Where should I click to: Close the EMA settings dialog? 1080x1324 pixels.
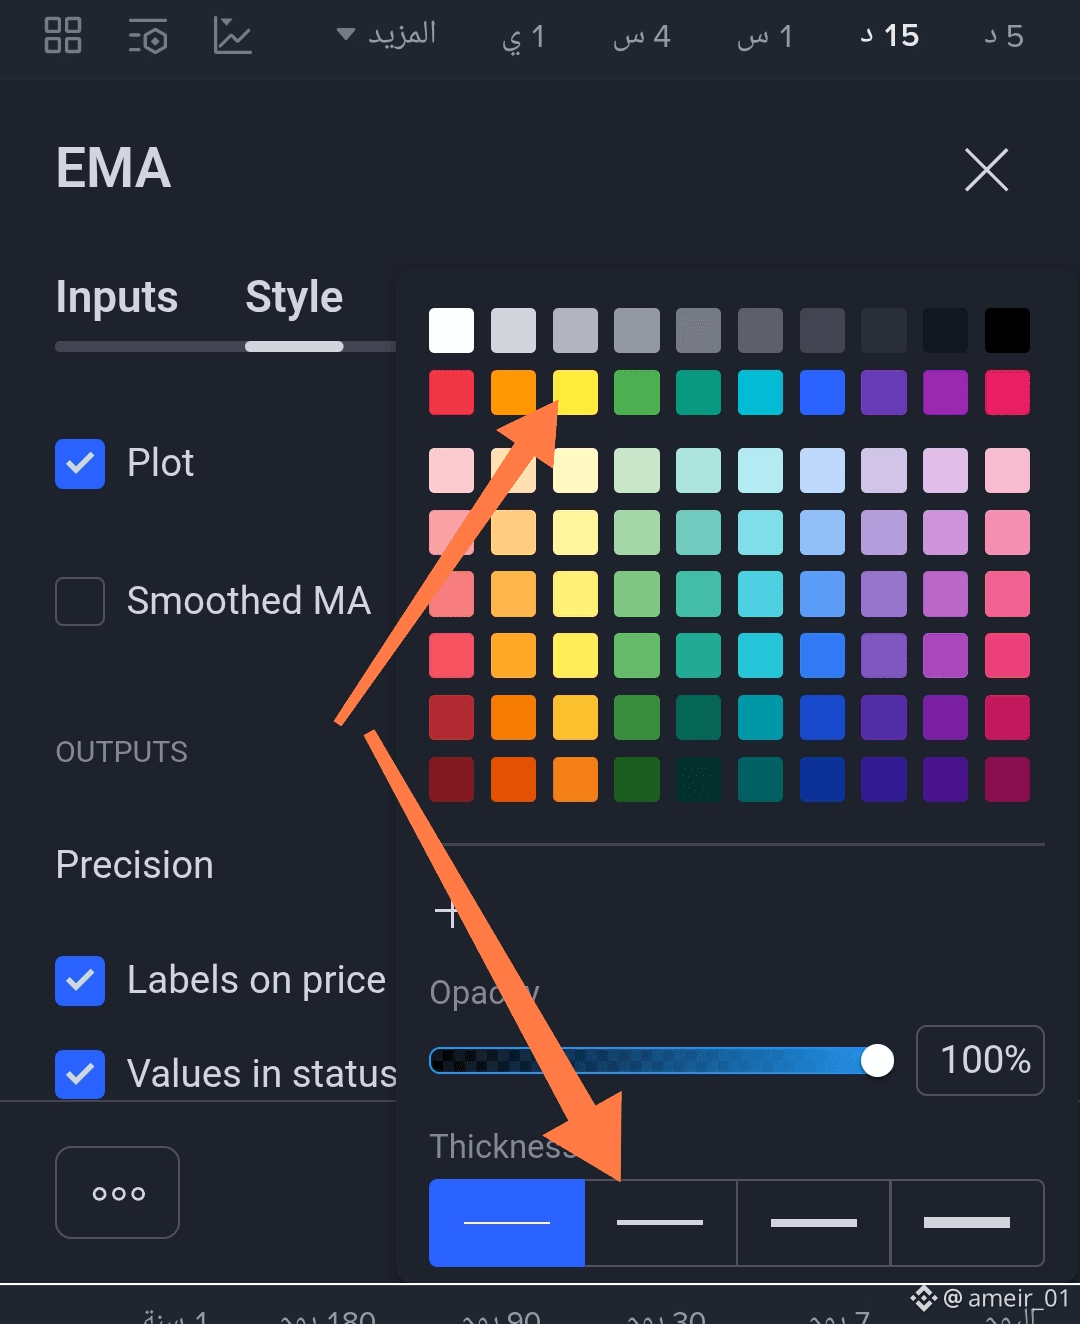tap(986, 169)
